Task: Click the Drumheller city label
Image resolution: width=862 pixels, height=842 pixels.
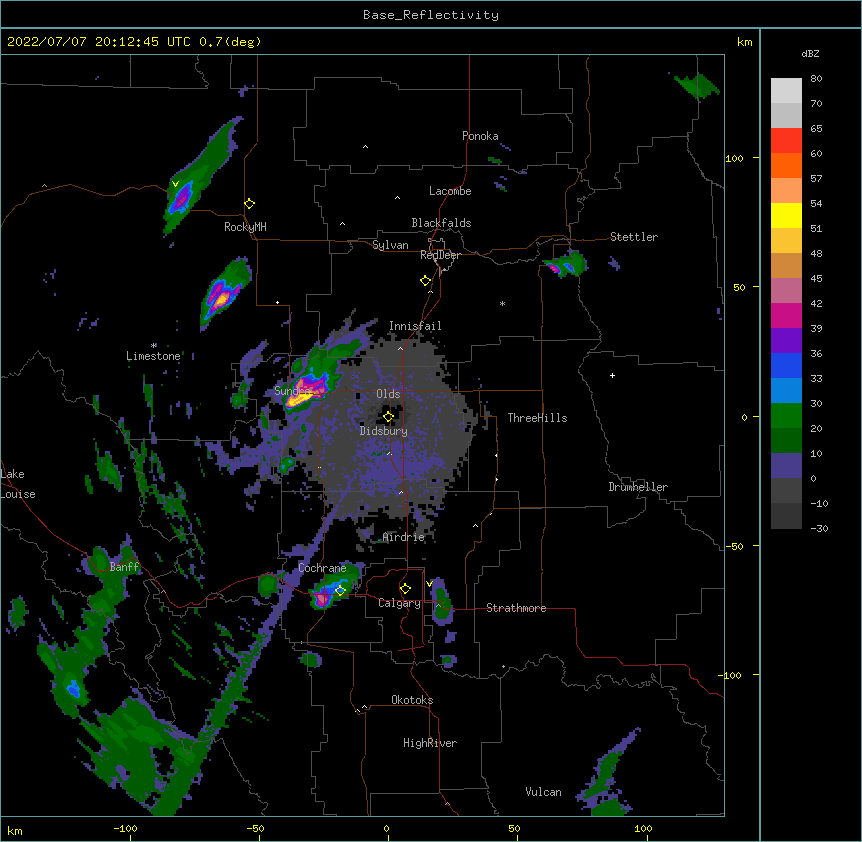Action: coord(638,487)
